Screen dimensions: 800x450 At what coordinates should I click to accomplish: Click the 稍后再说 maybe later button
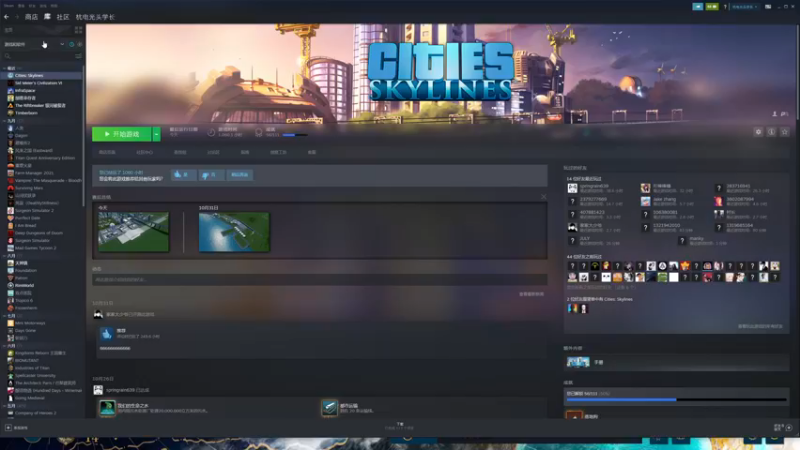click(239, 174)
